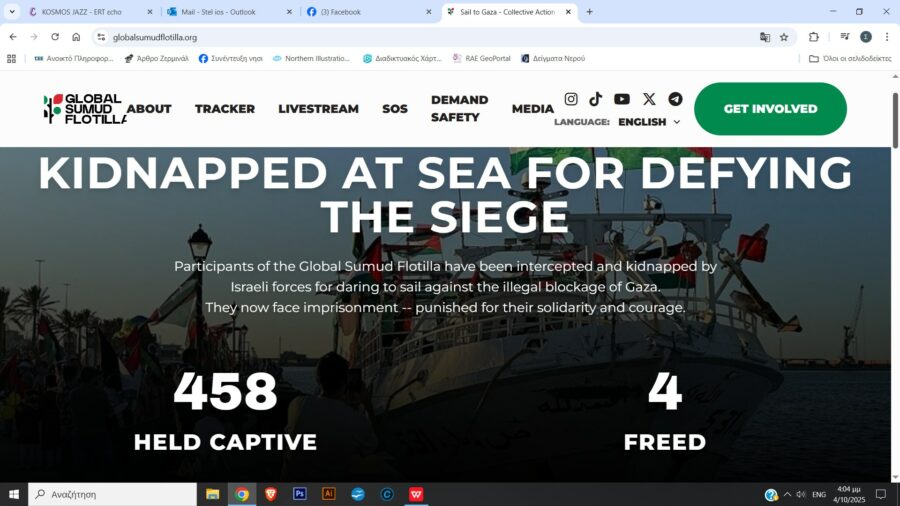This screenshot has height=506, width=900.
Task: Open the YouTube channel icon
Action: click(x=622, y=99)
